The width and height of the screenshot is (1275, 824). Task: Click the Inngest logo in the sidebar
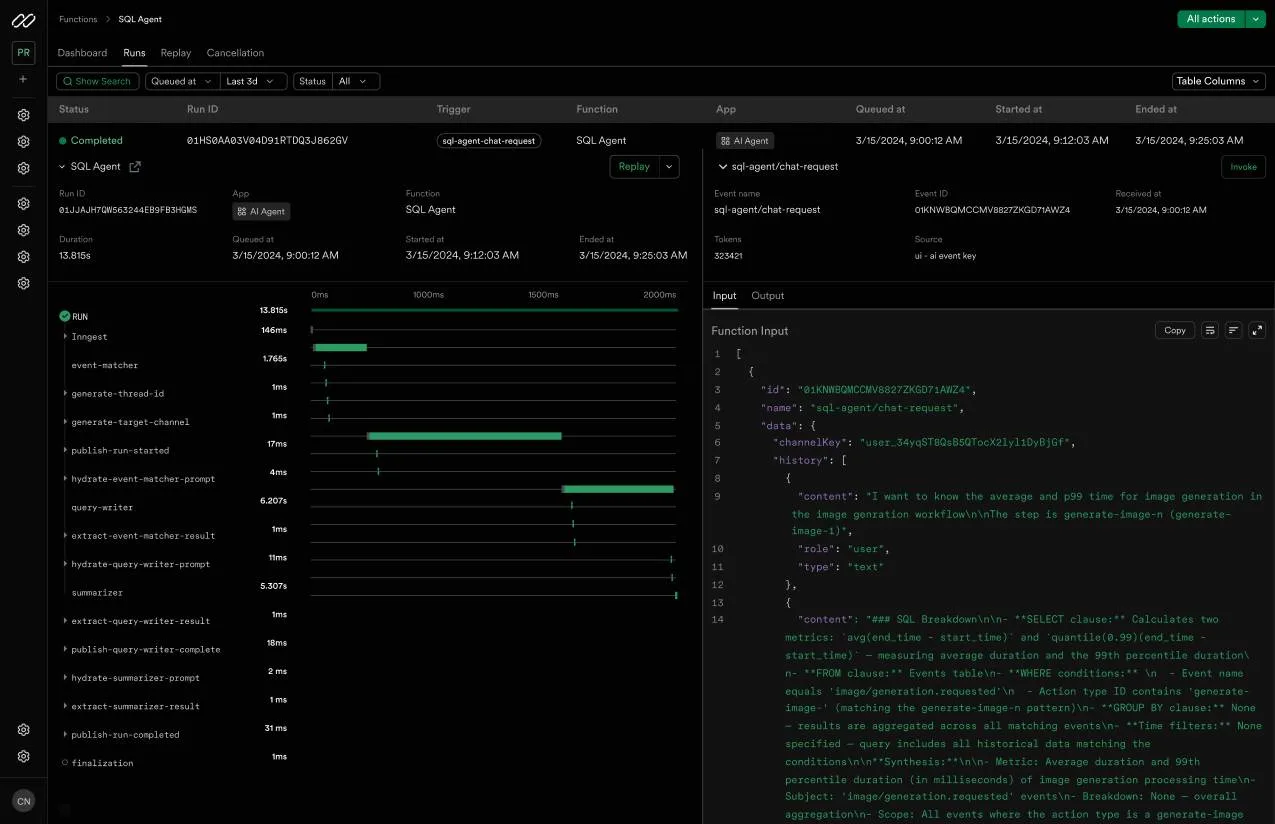click(23, 20)
